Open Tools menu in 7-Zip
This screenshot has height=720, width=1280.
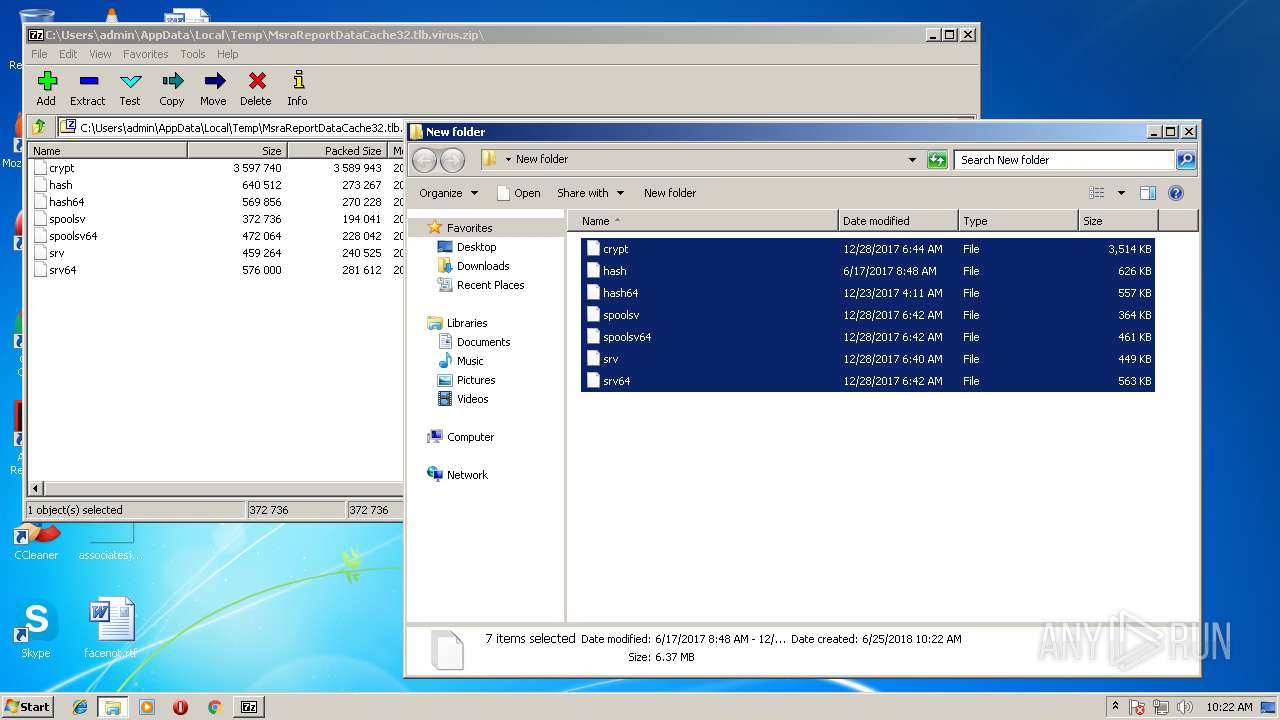point(193,54)
